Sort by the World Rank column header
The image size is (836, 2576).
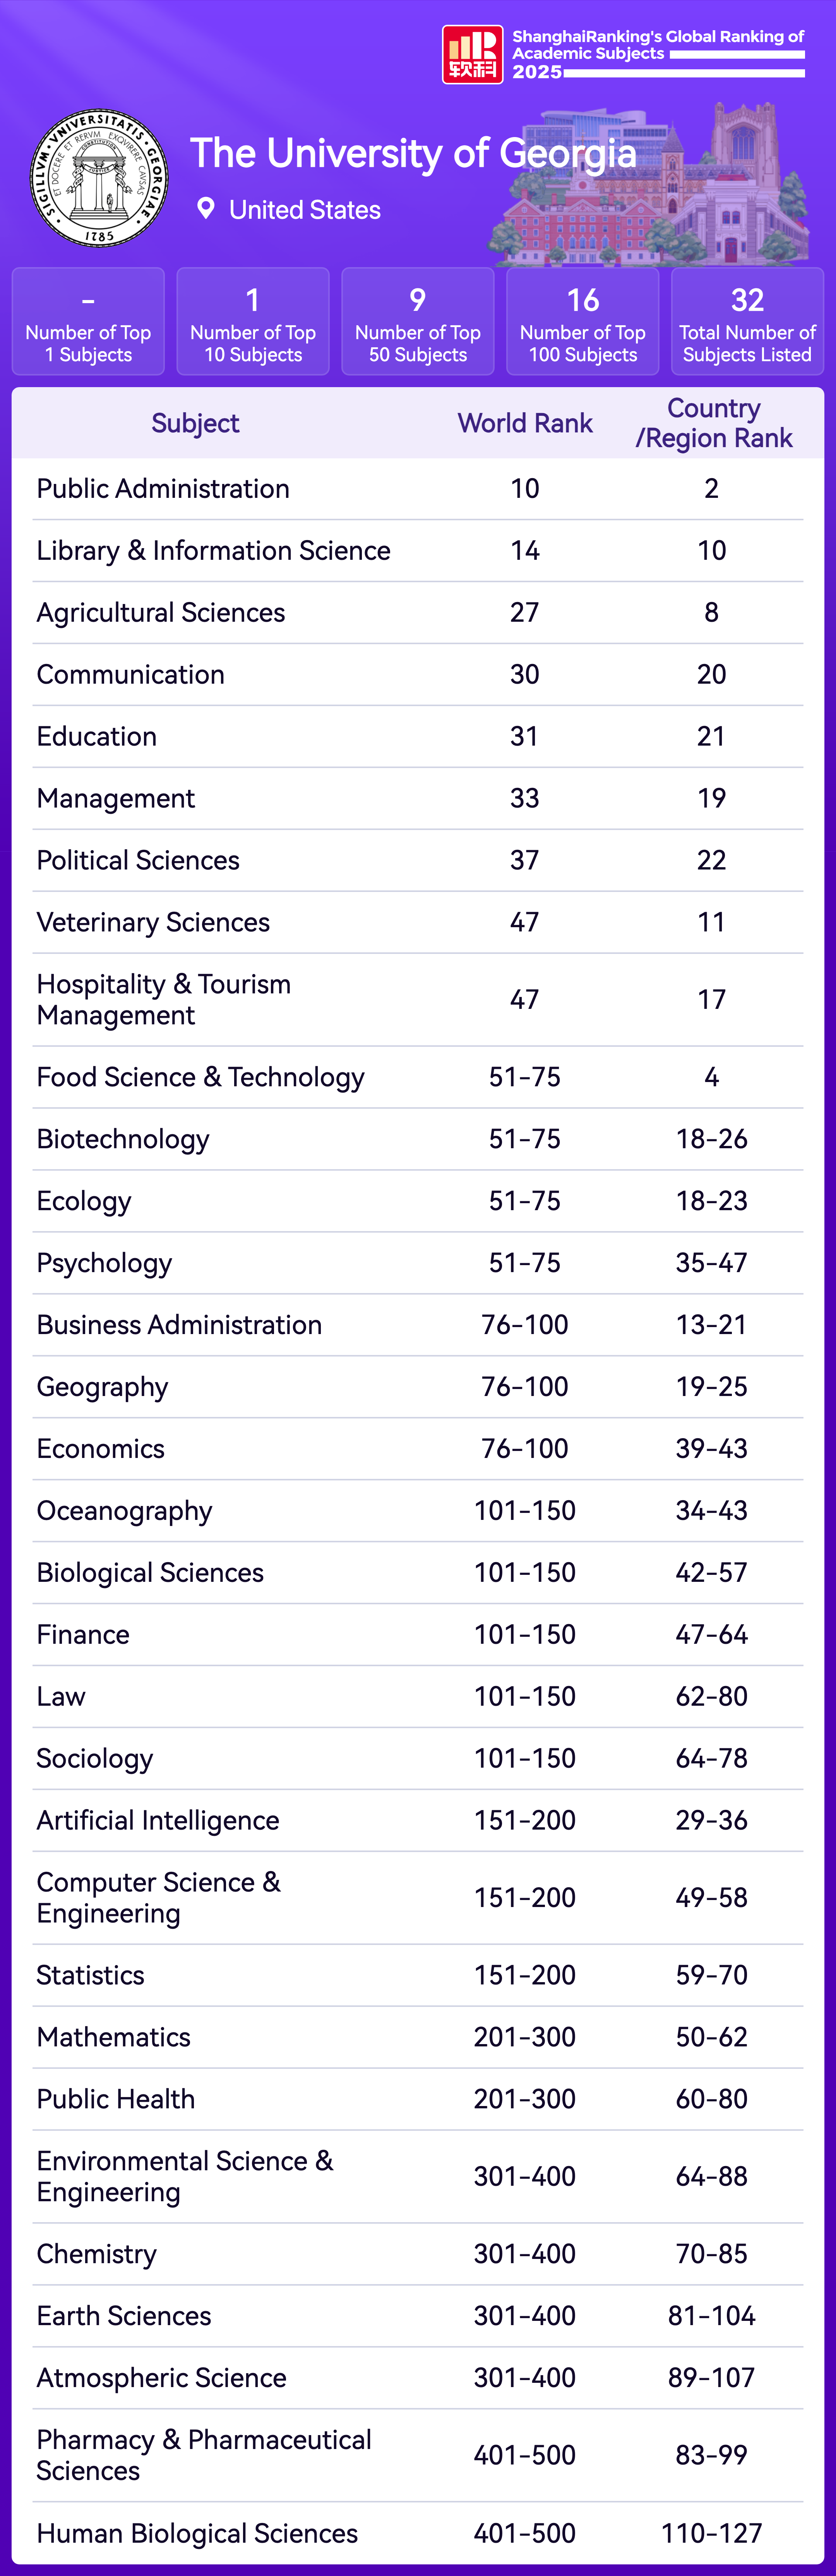click(525, 424)
